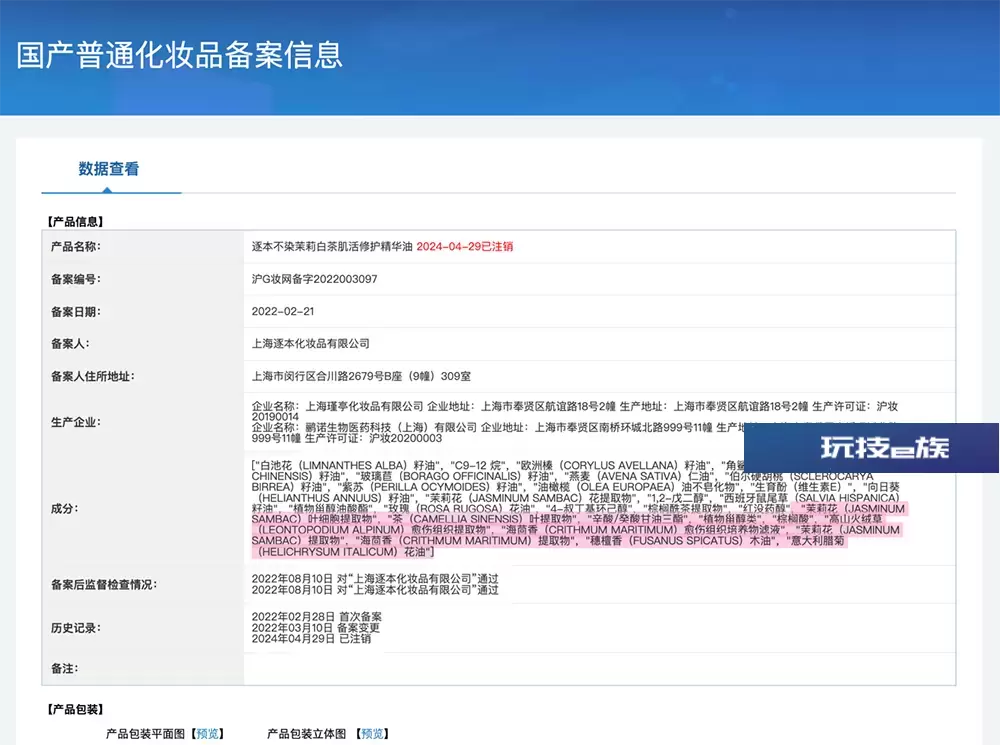
Task: Click the red notice 2024-04-29已注销
Action: click(x=465, y=246)
